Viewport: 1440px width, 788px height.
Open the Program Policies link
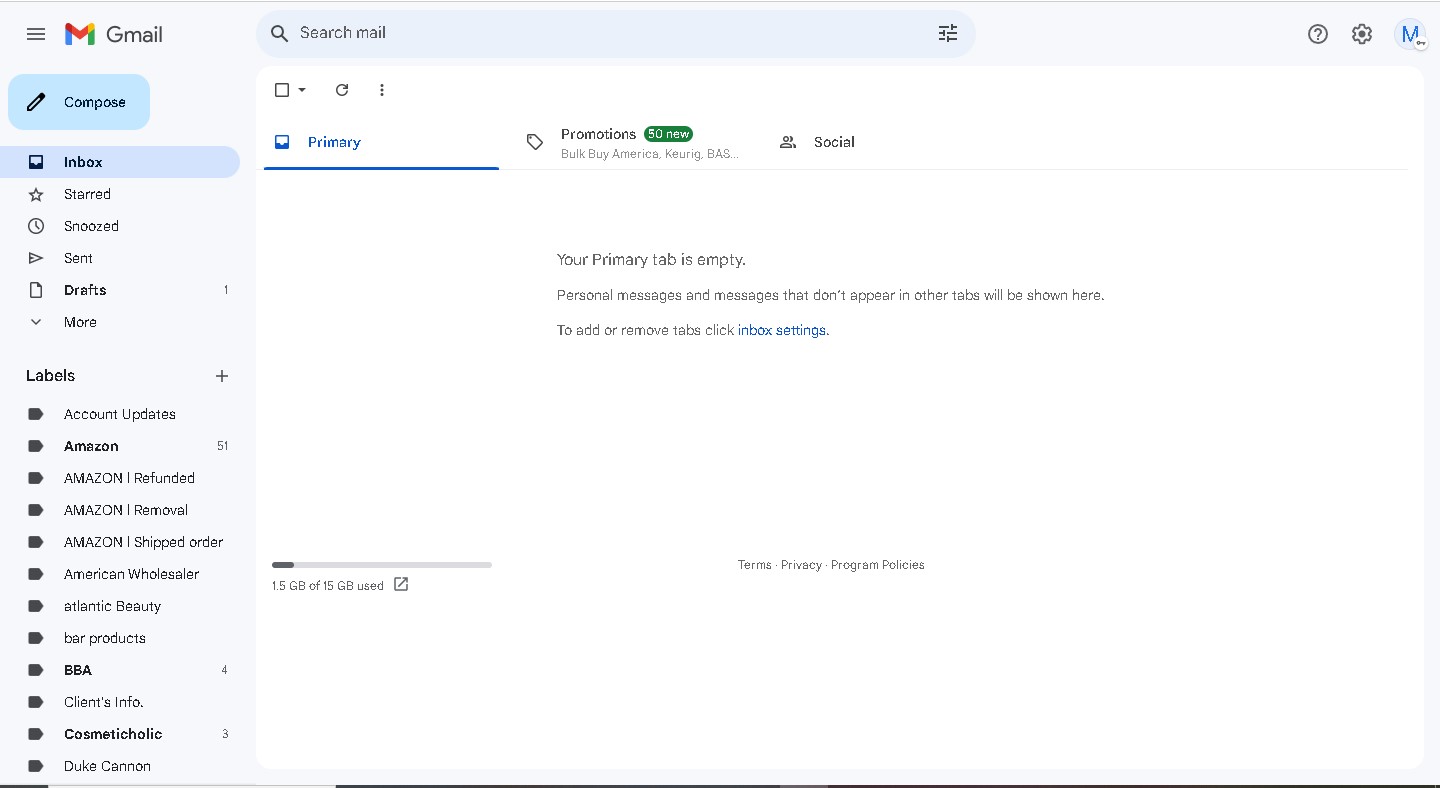878,565
